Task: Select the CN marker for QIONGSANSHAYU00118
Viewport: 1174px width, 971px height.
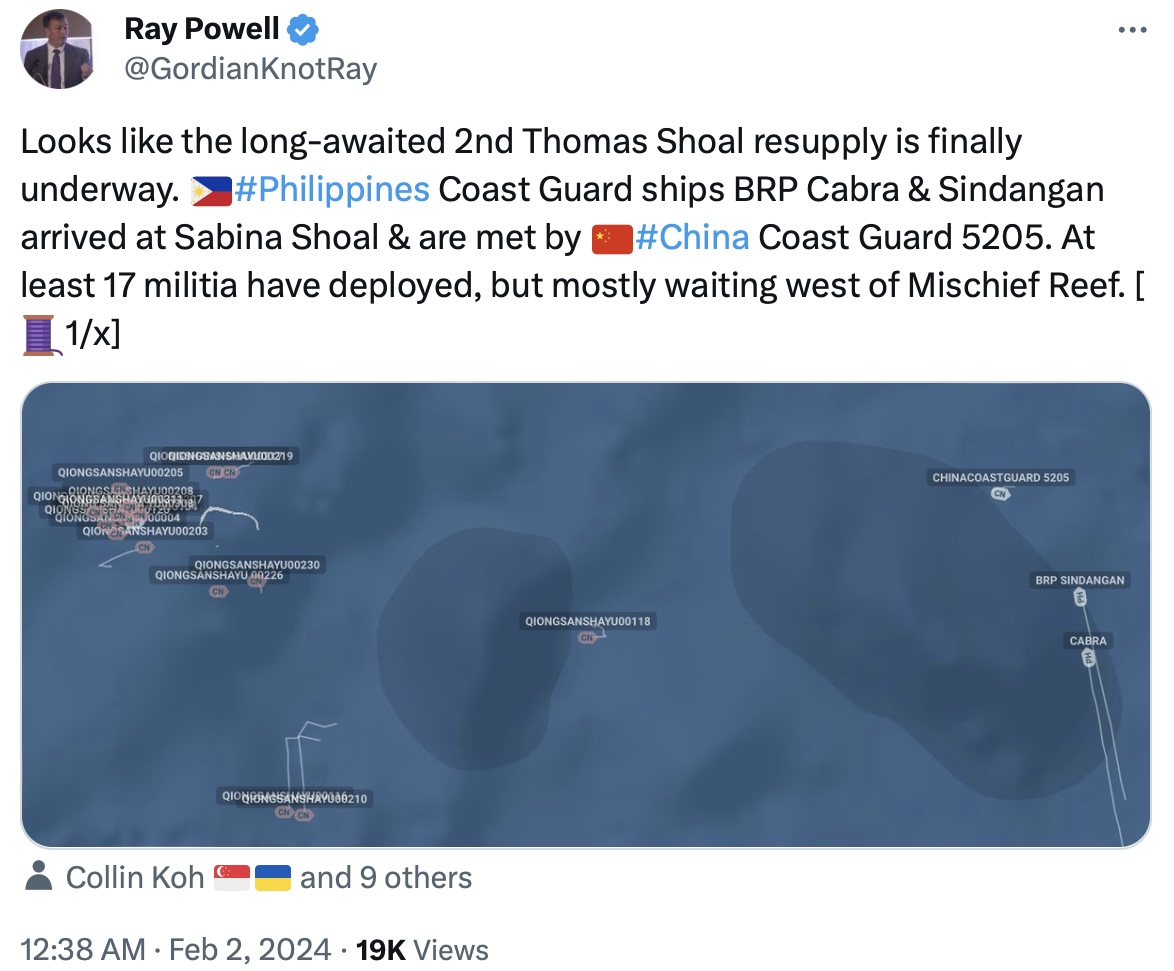Action: click(587, 637)
